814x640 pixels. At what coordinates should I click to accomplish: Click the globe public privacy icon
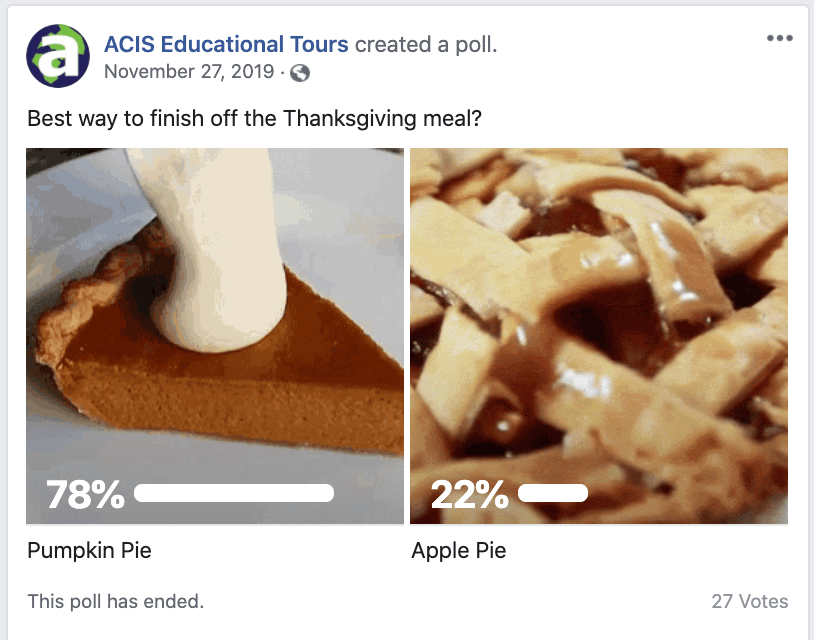point(300,73)
